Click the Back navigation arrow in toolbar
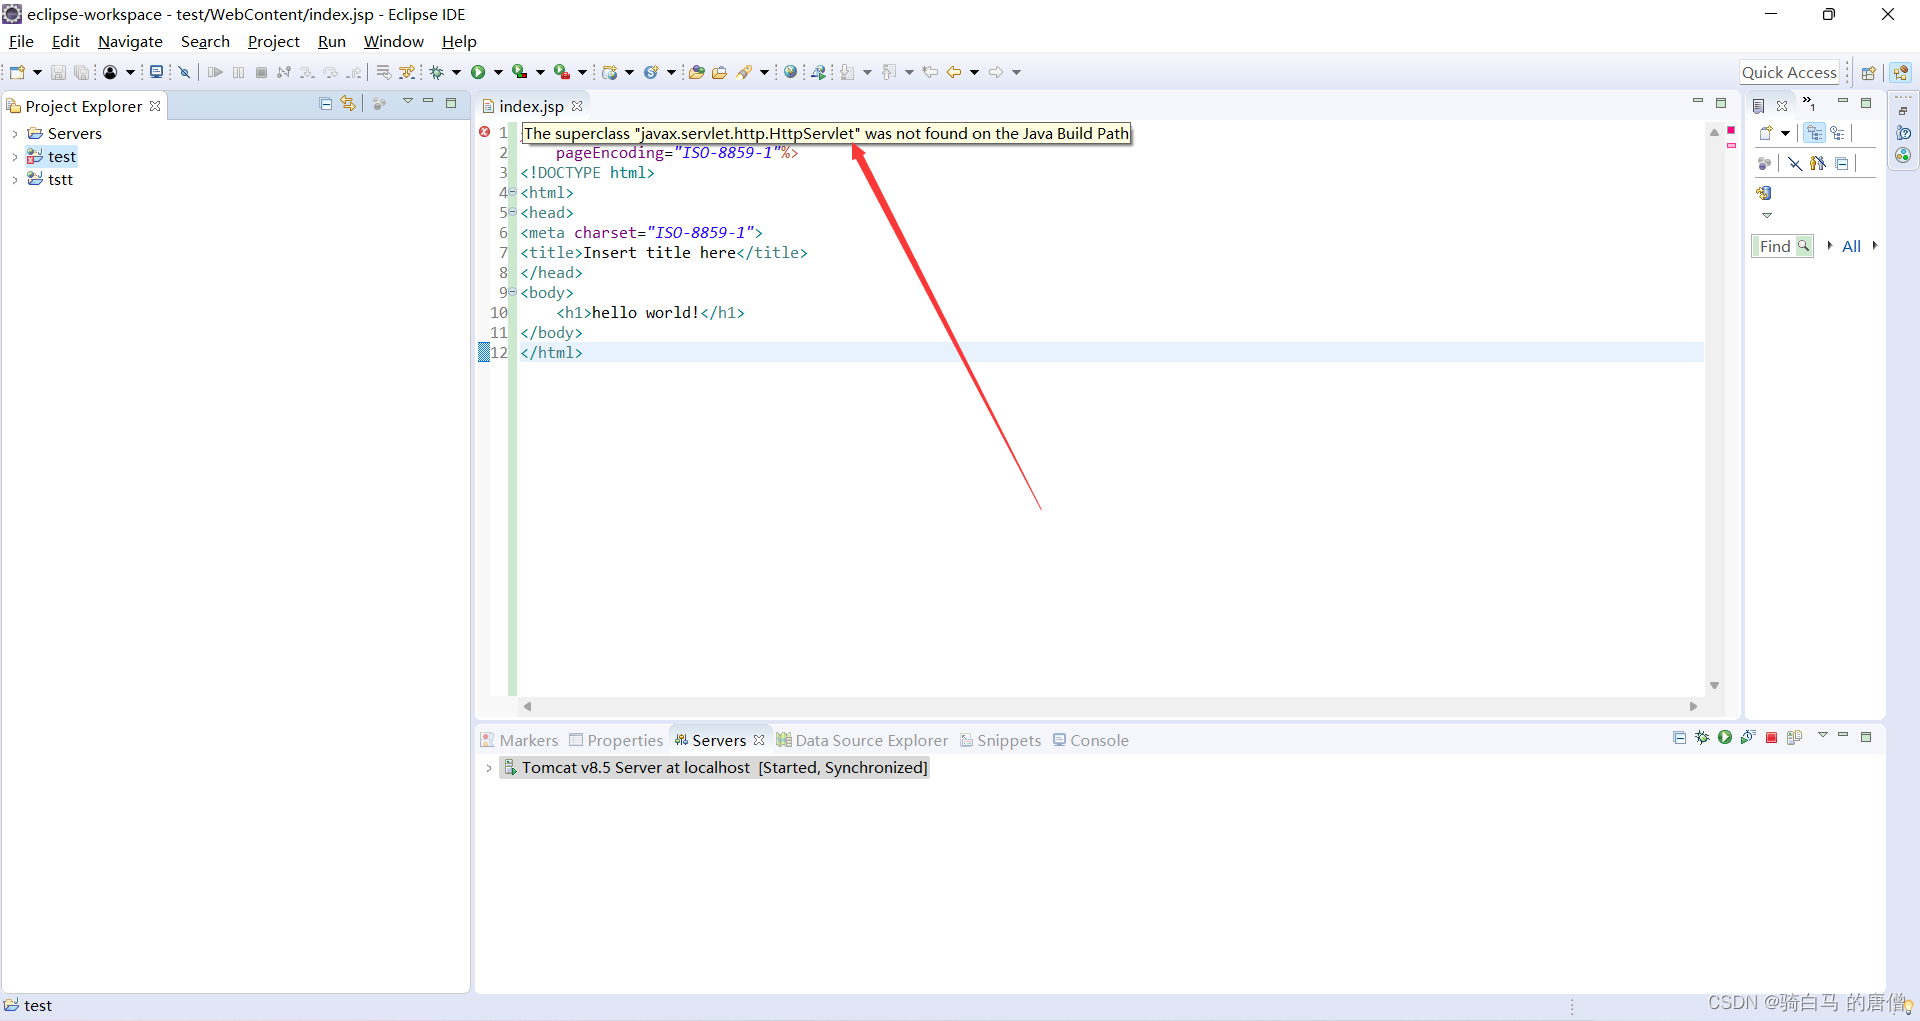 click(x=954, y=72)
